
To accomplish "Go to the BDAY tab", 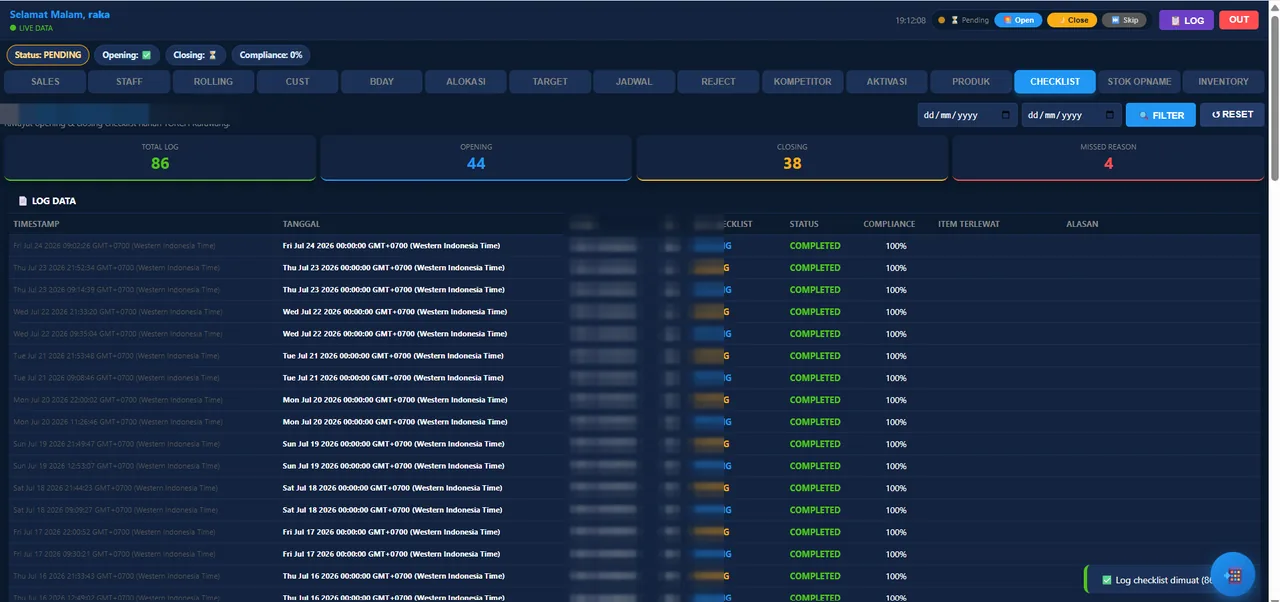I will pyautogui.click(x=382, y=82).
